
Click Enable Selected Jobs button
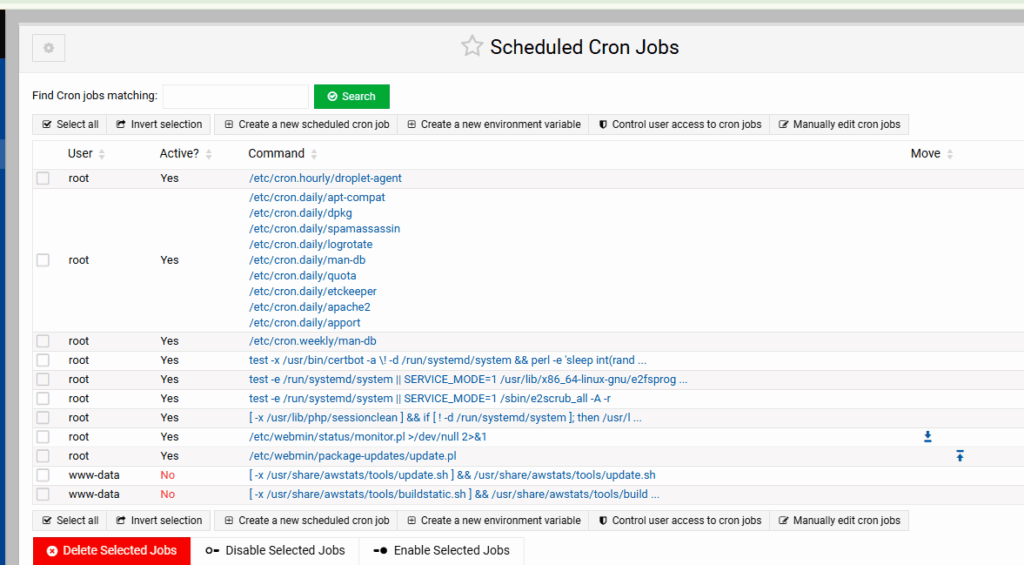[441, 550]
